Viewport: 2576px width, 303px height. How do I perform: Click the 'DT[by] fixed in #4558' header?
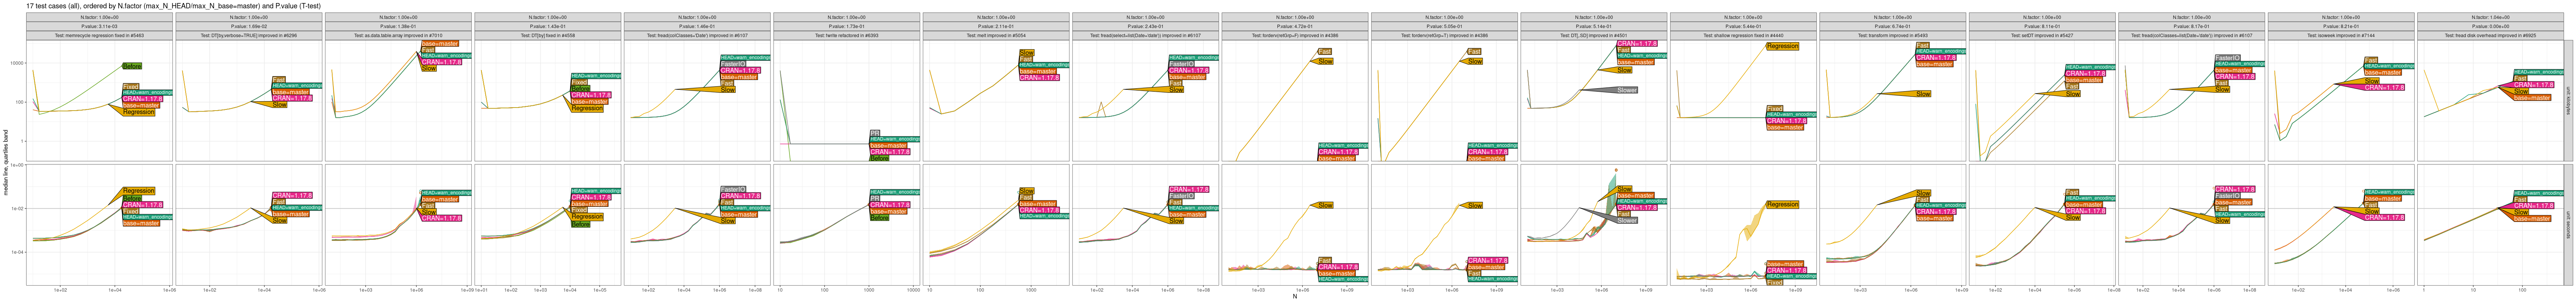click(x=547, y=35)
